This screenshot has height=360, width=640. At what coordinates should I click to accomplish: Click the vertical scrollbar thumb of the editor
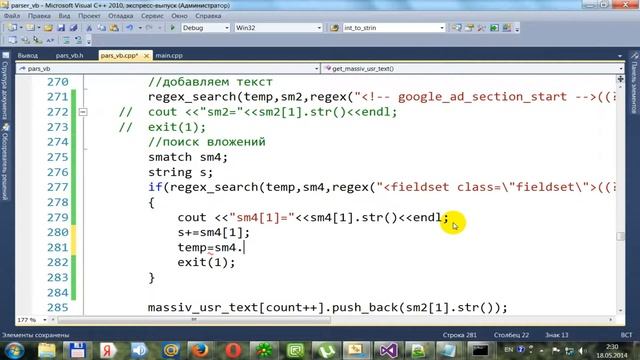(x=620, y=236)
